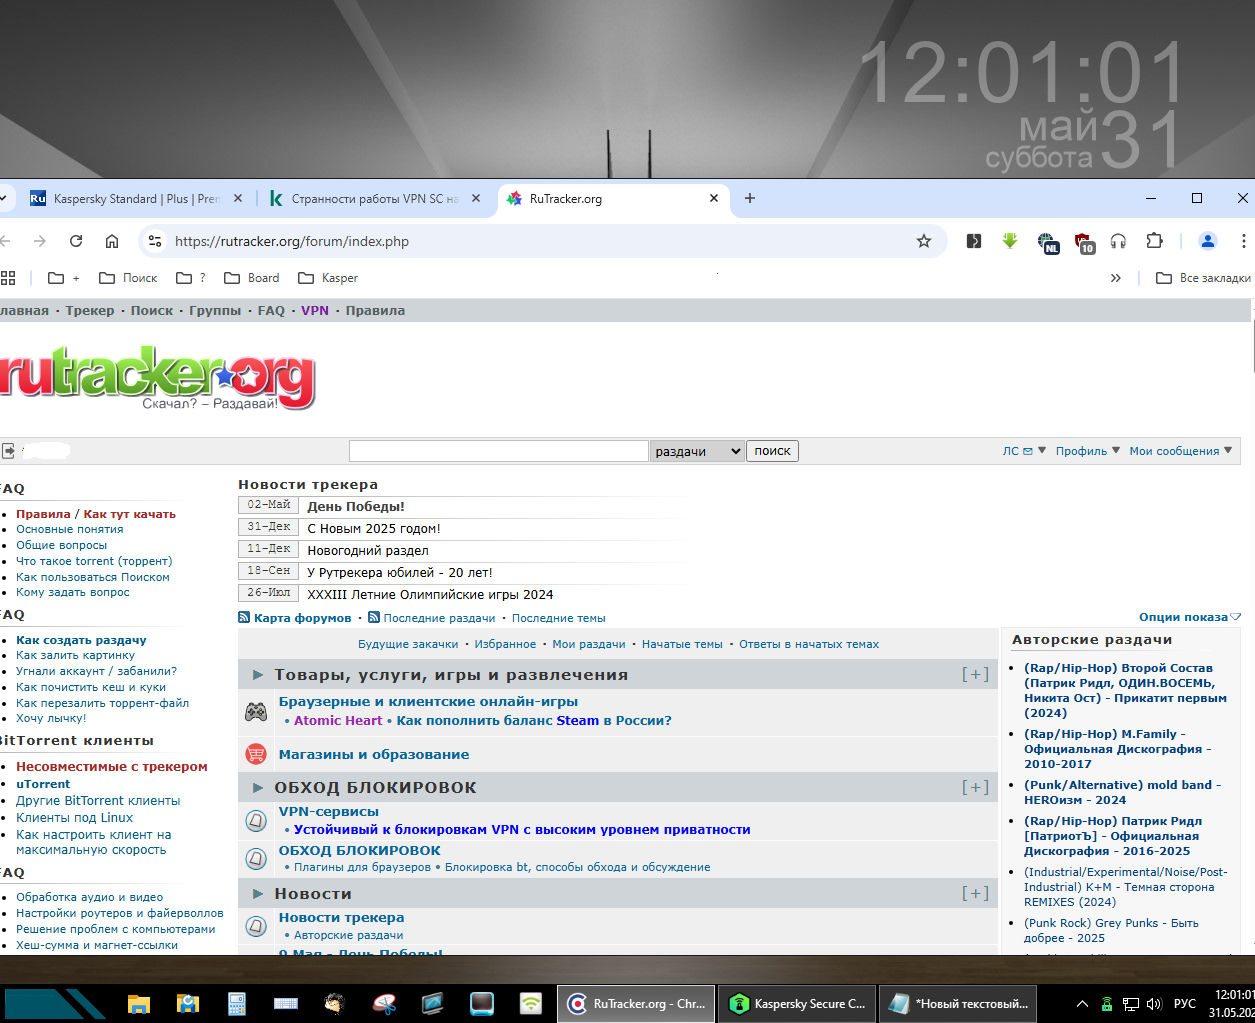Open the Chrome profile avatar

1208,241
